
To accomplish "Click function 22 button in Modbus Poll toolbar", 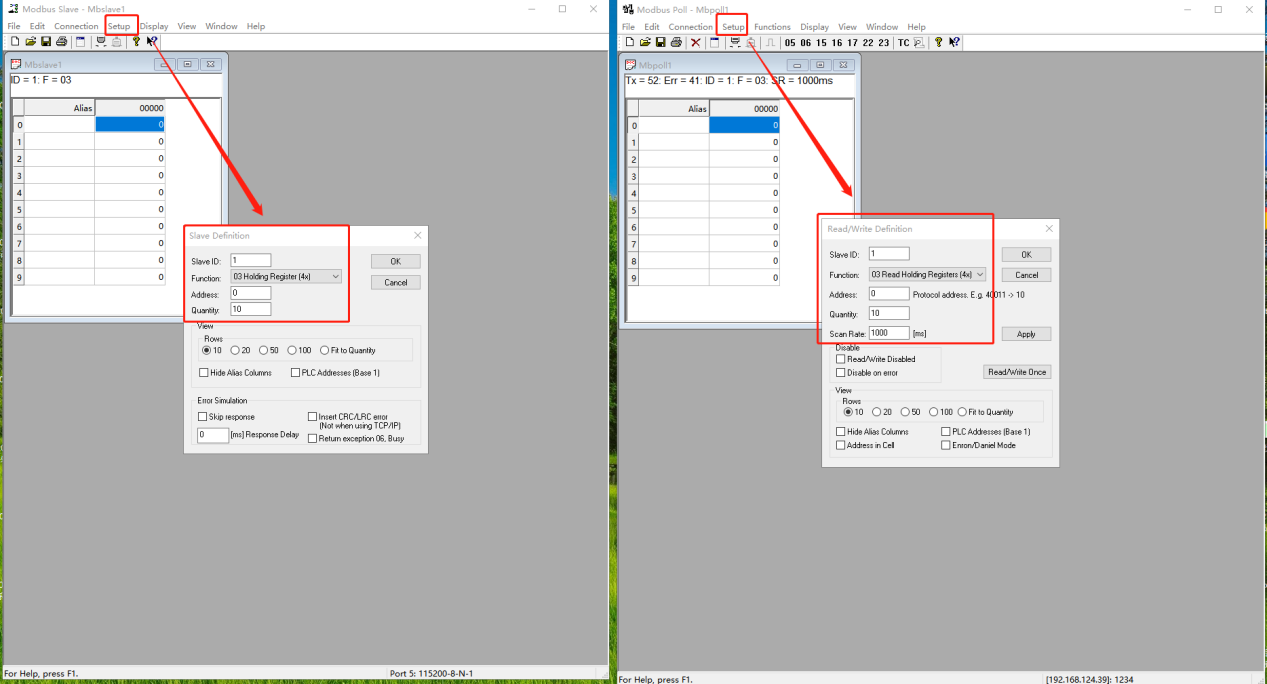I will pos(868,43).
